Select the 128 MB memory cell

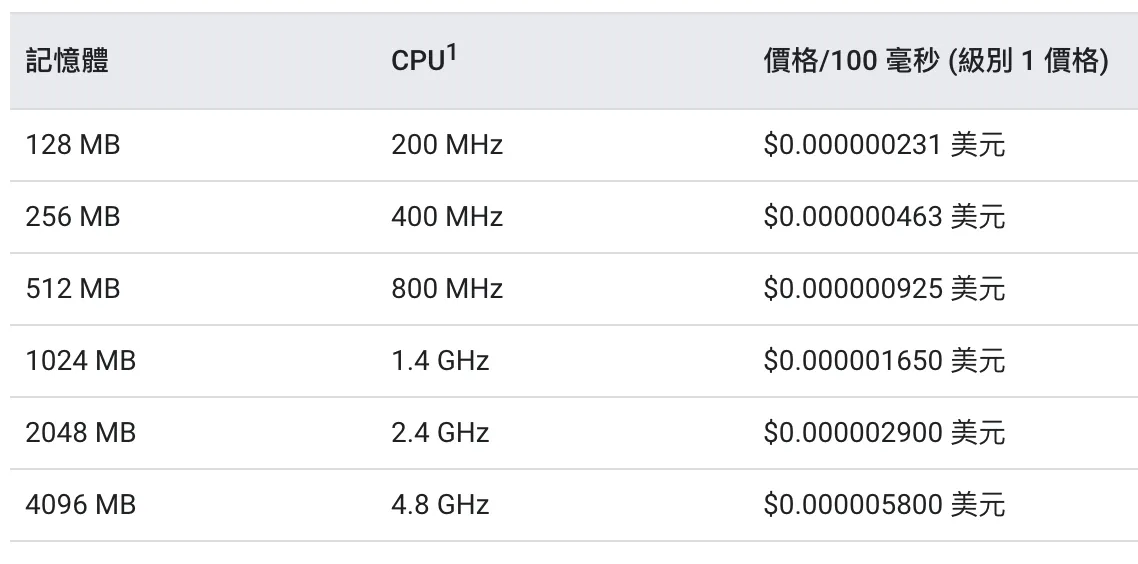73,146
